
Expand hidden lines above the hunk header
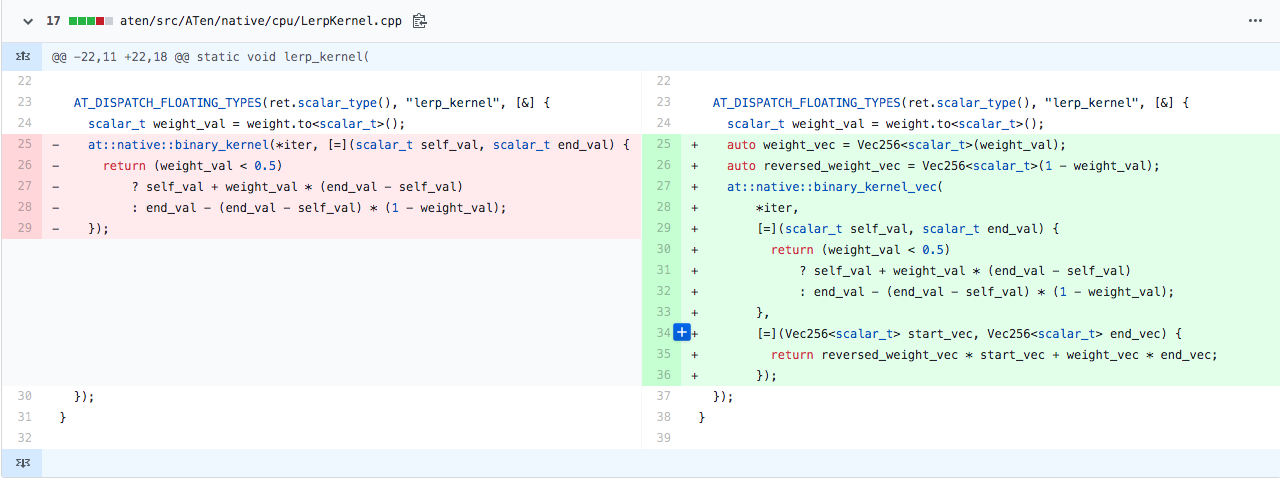pos(21,57)
